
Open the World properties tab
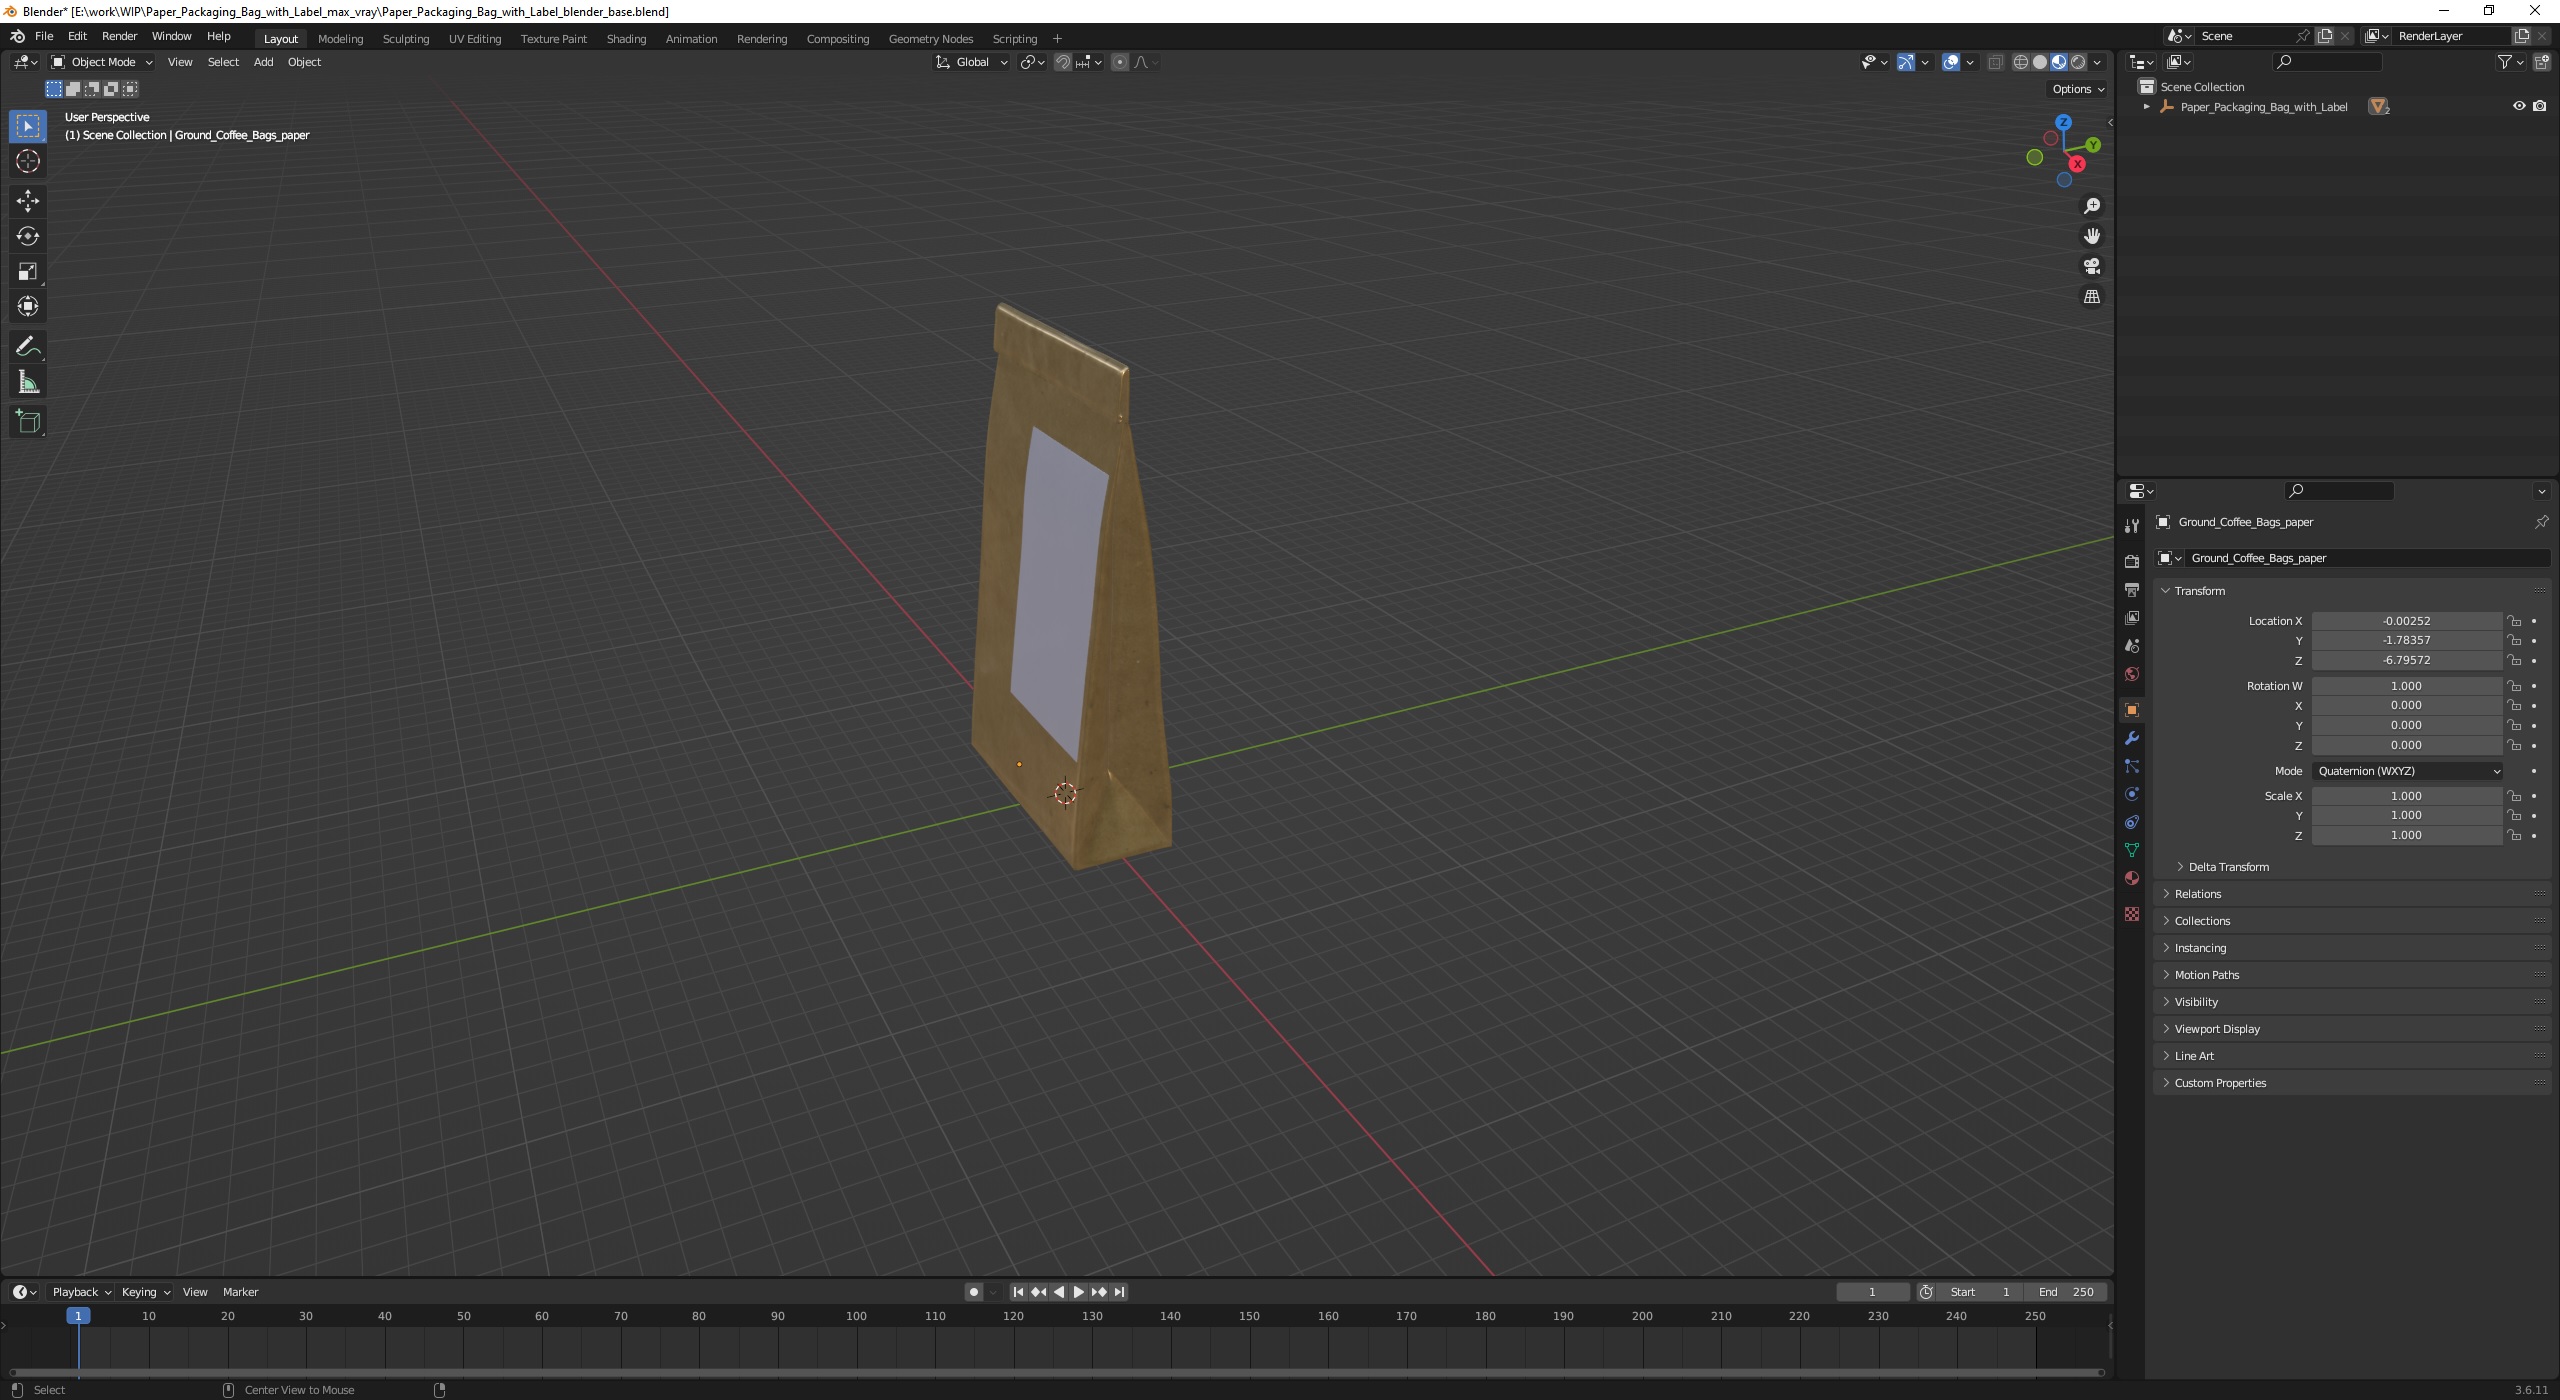[x=2131, y=674]
